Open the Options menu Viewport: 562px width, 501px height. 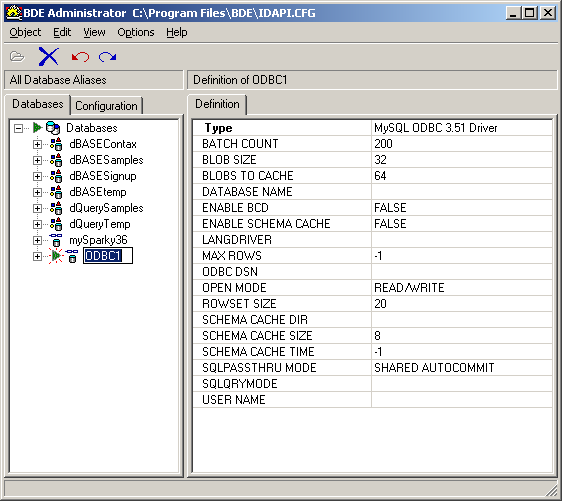pyautogui.click(x=136, y=33)
